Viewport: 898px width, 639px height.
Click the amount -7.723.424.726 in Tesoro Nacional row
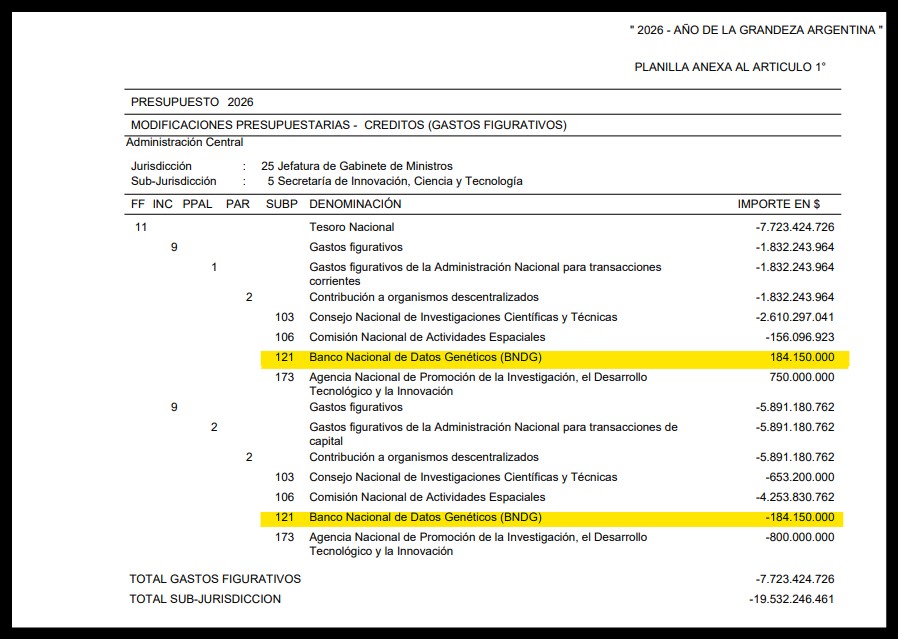point(794,227)
